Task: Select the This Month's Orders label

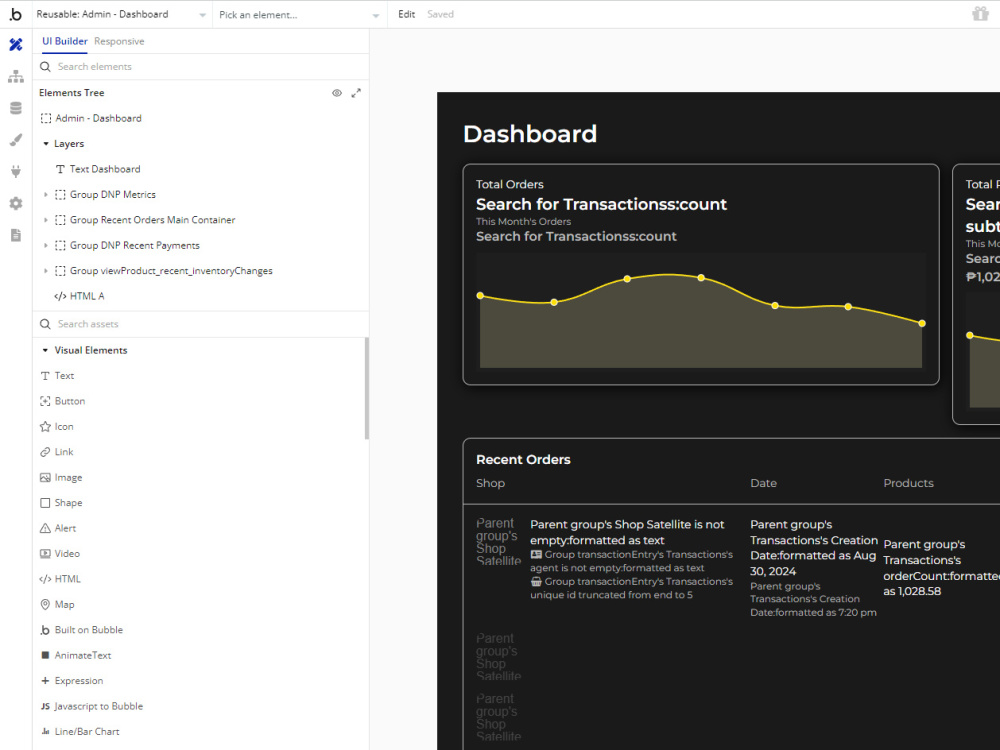Action: click(x=524, y=222)
